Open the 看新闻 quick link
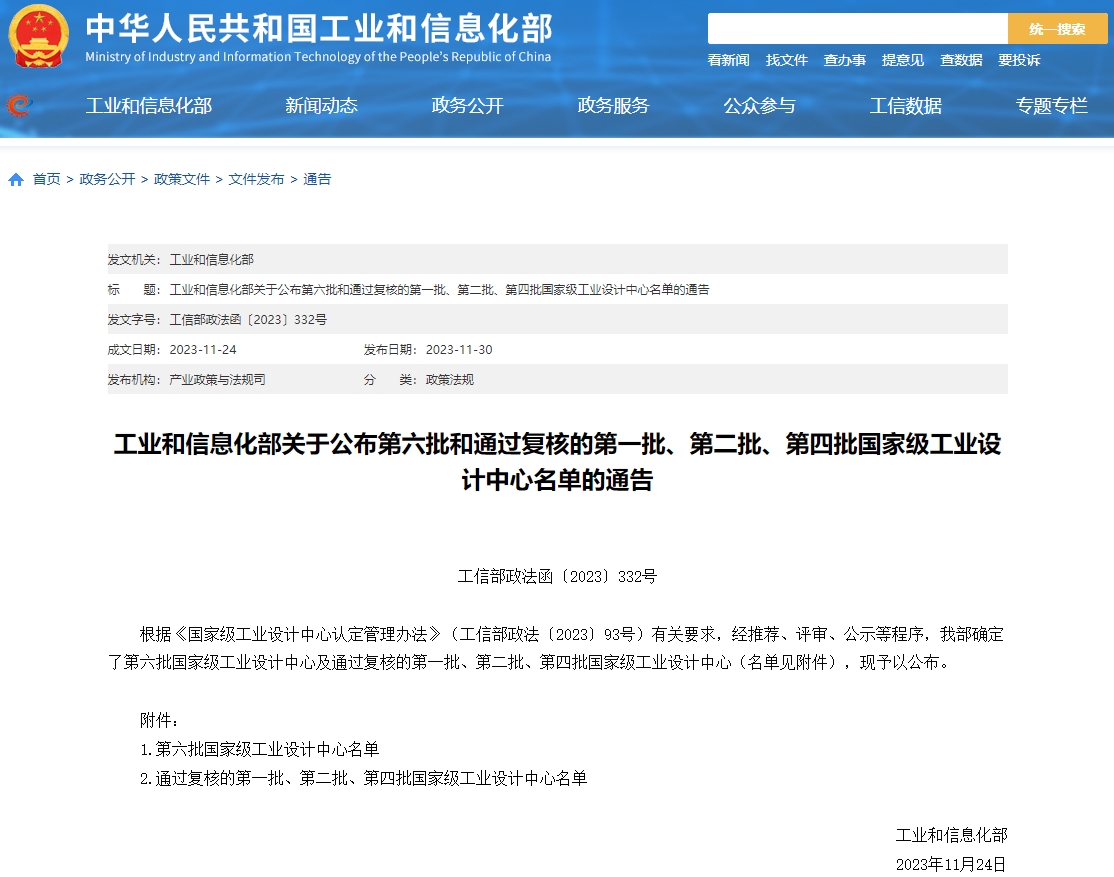The width and height of the screenshot is (1114, 877). pos(728,60)
